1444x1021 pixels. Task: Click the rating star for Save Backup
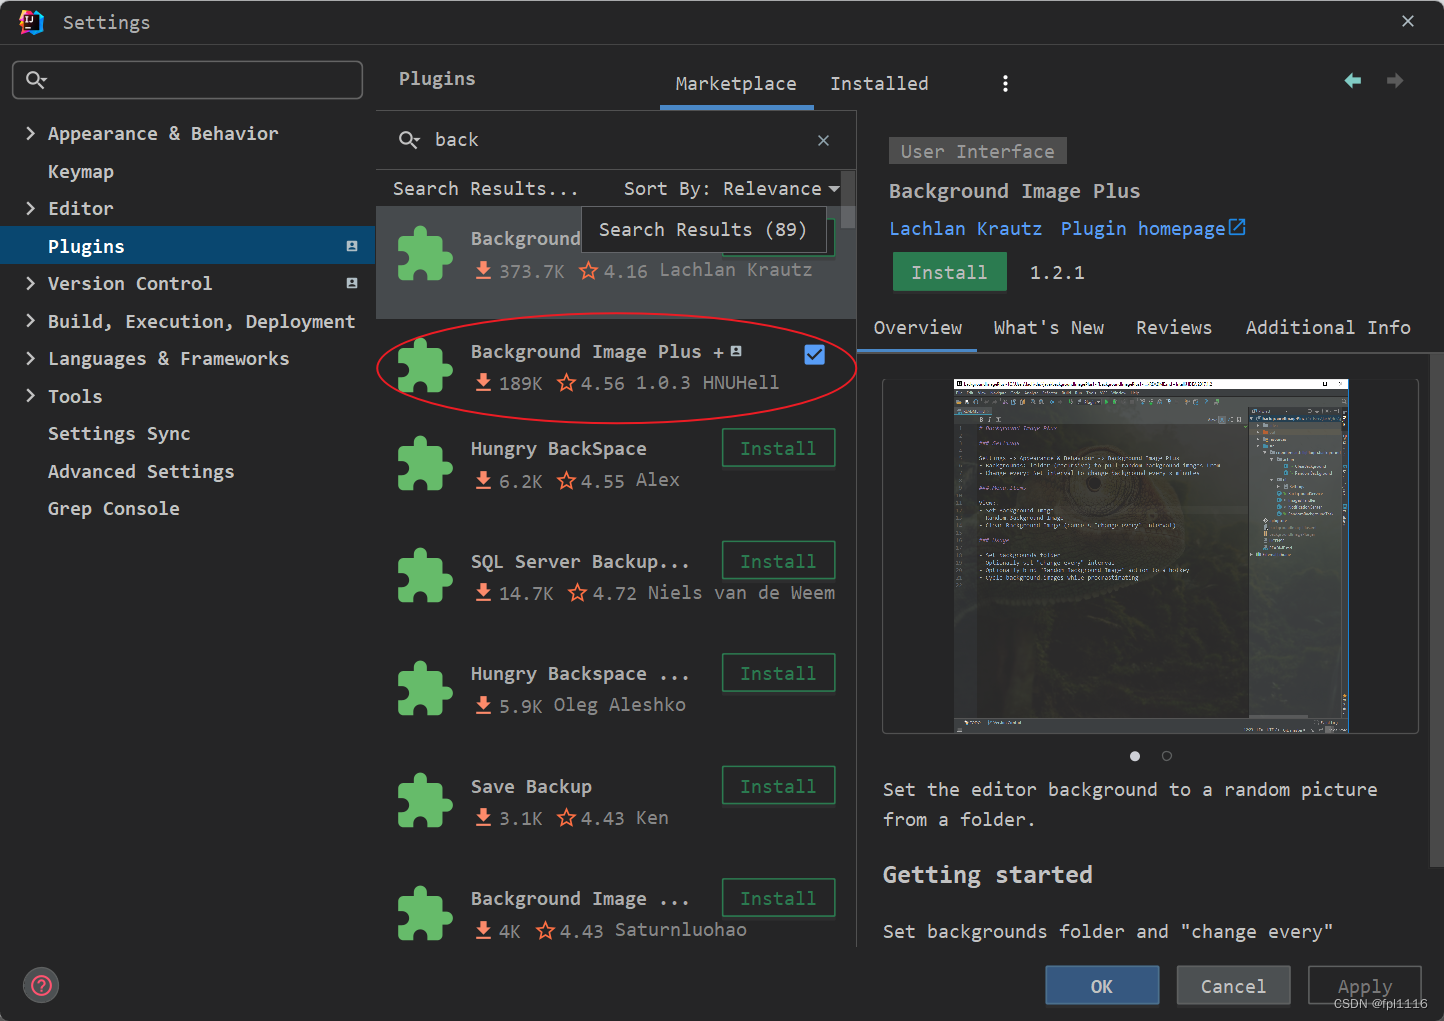[x=566, y=818]
